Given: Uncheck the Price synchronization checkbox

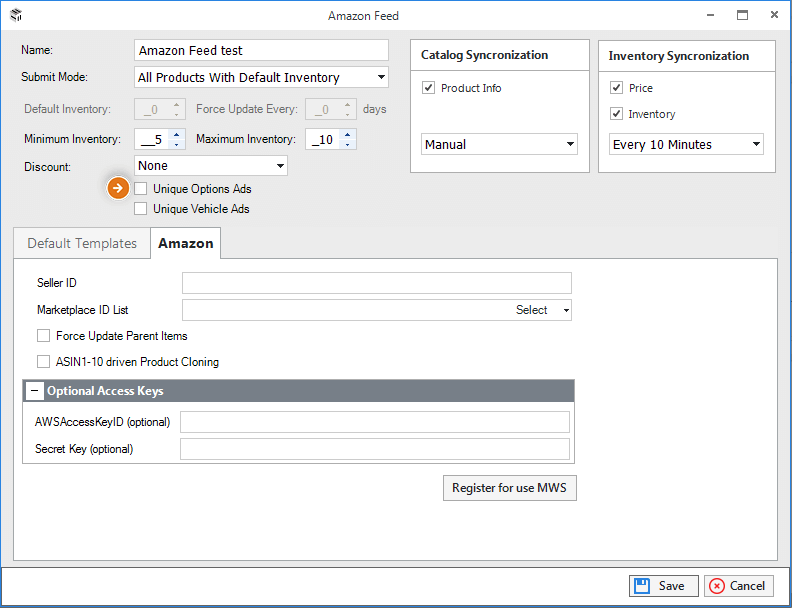Looking at the screenshot, I should point(616,88).
